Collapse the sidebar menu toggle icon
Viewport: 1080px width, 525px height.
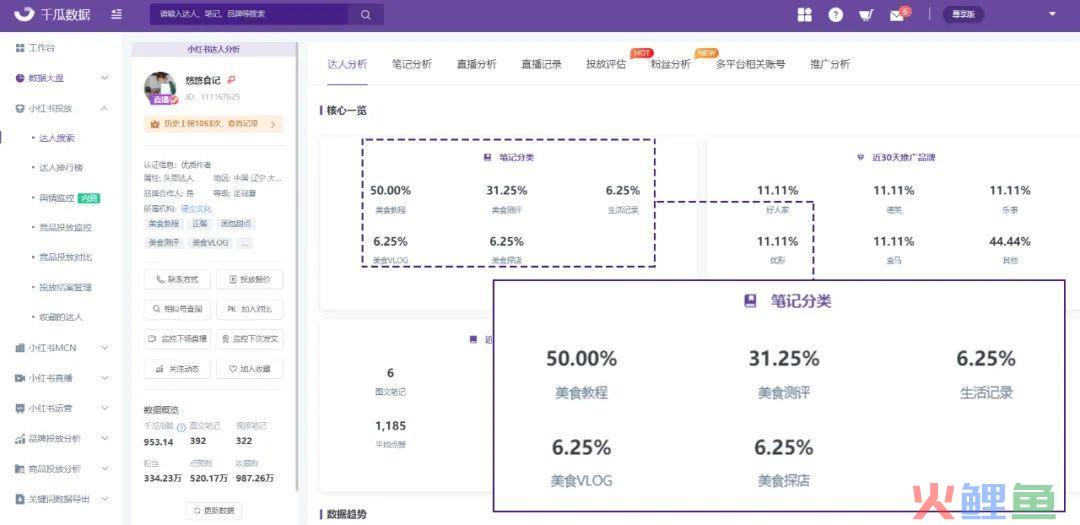pyautogui.click(x=116, y=14)
